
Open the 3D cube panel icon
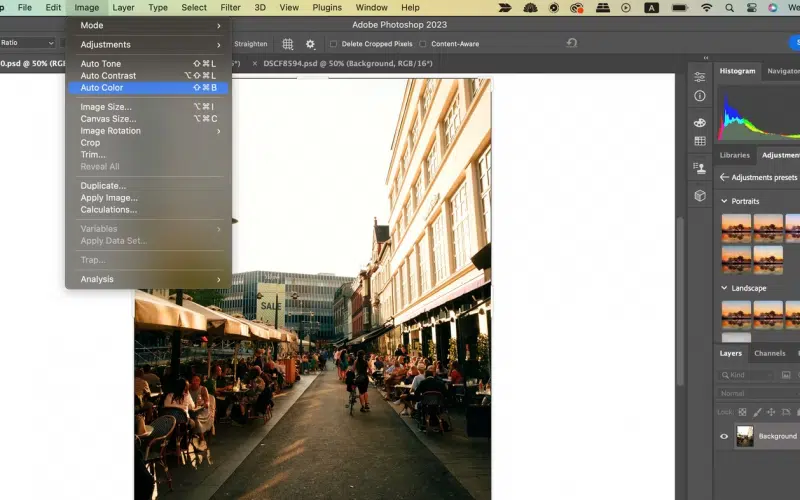[700, 195]
